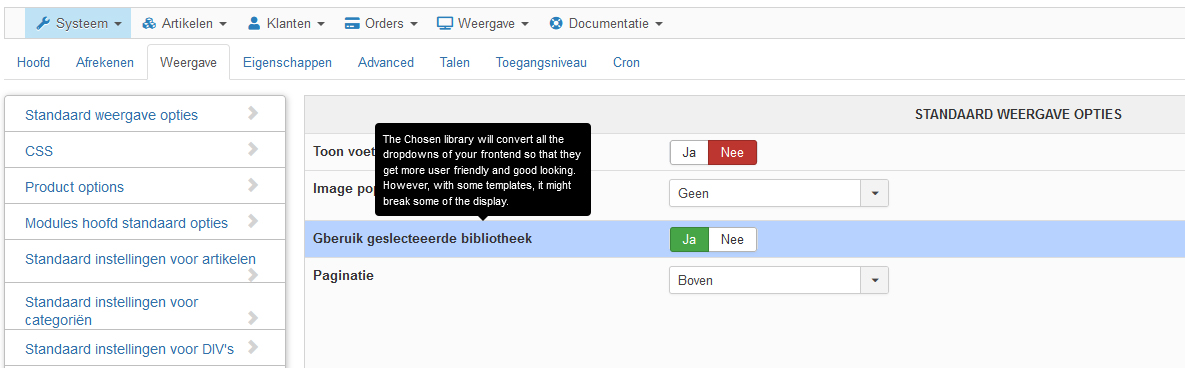Enable Gberuik geslecteeerde bibliotheek with Ja

tap(689, 240)
